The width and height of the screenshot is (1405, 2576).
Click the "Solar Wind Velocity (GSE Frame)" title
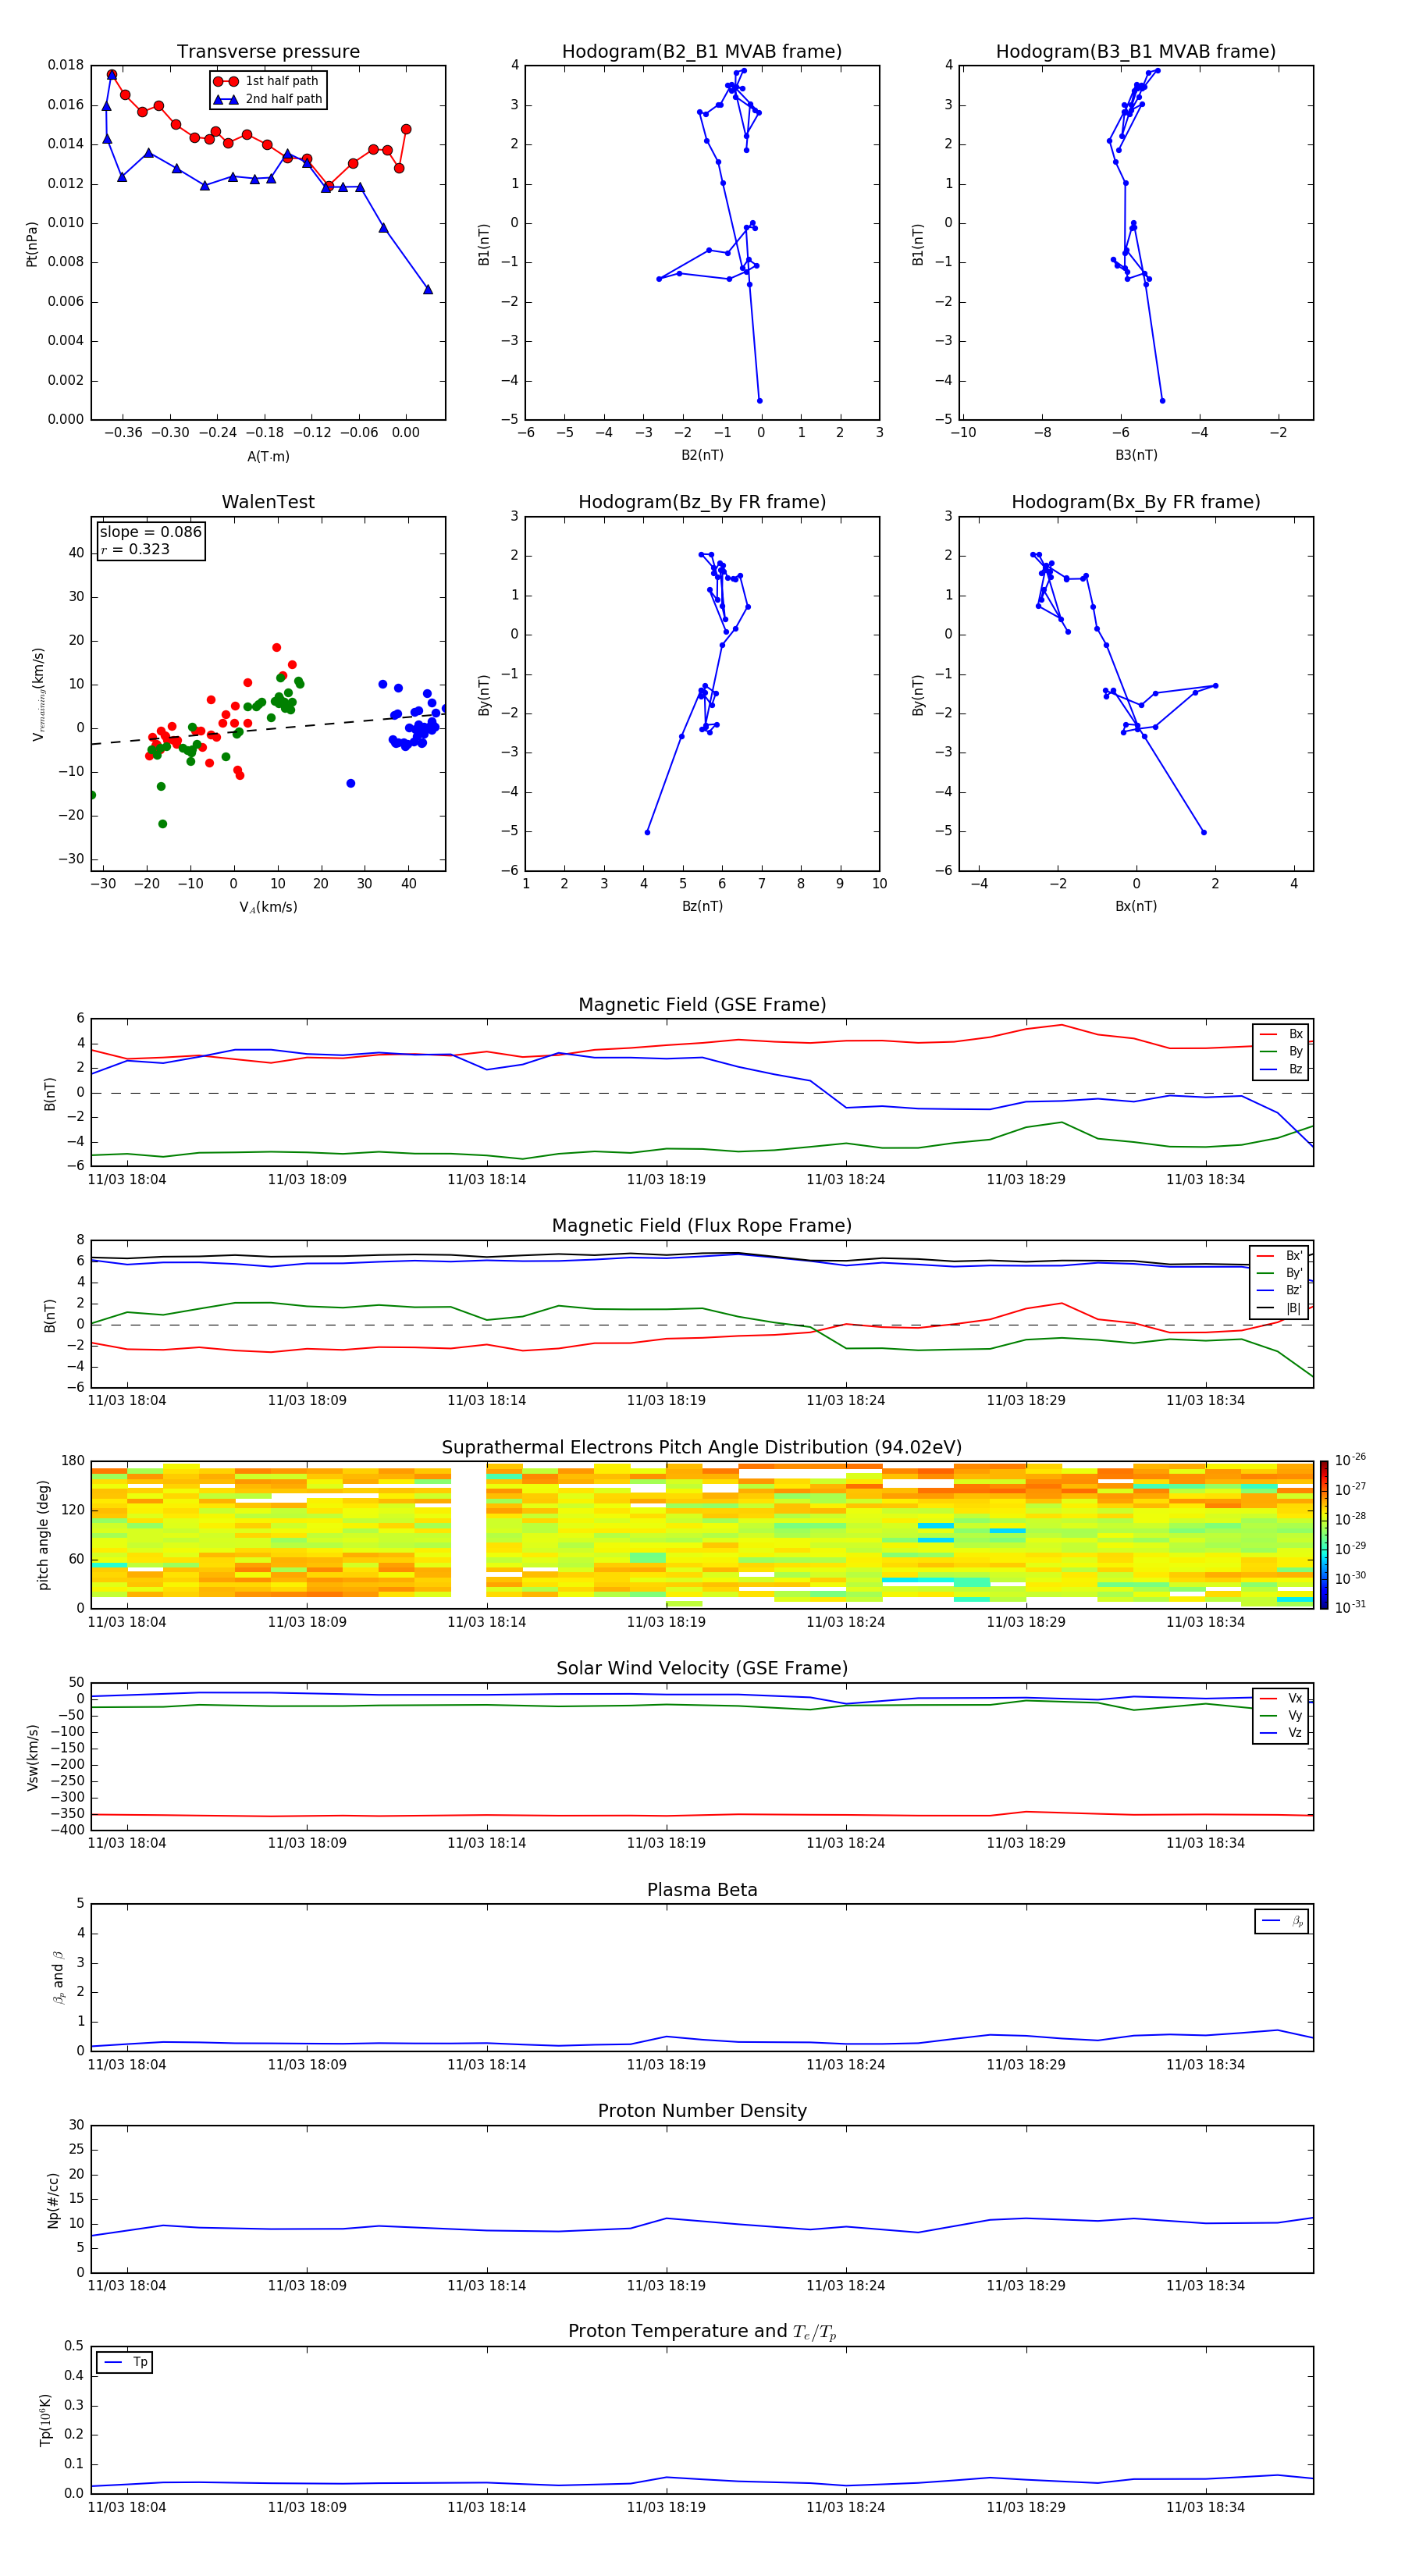pyautogui.click(x=702, y=1668)
